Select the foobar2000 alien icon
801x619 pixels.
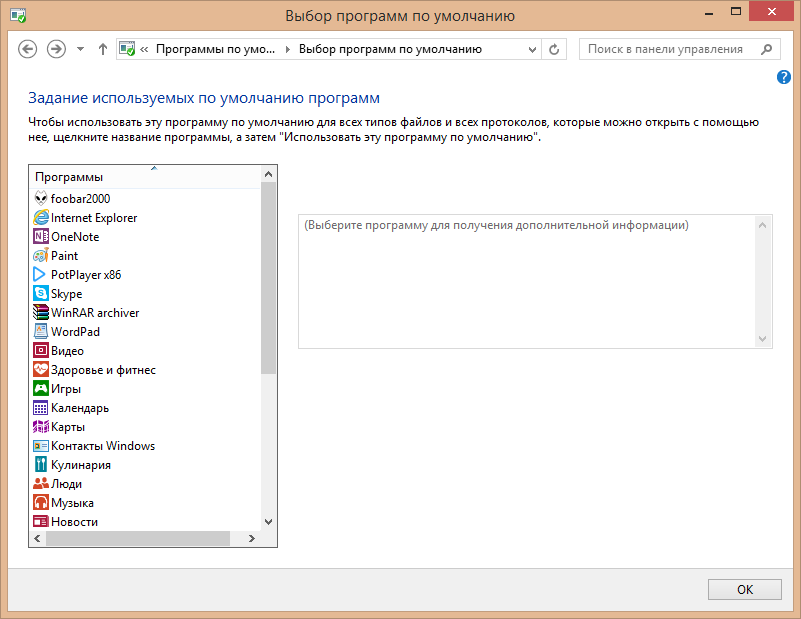click(x=41, y=199)
